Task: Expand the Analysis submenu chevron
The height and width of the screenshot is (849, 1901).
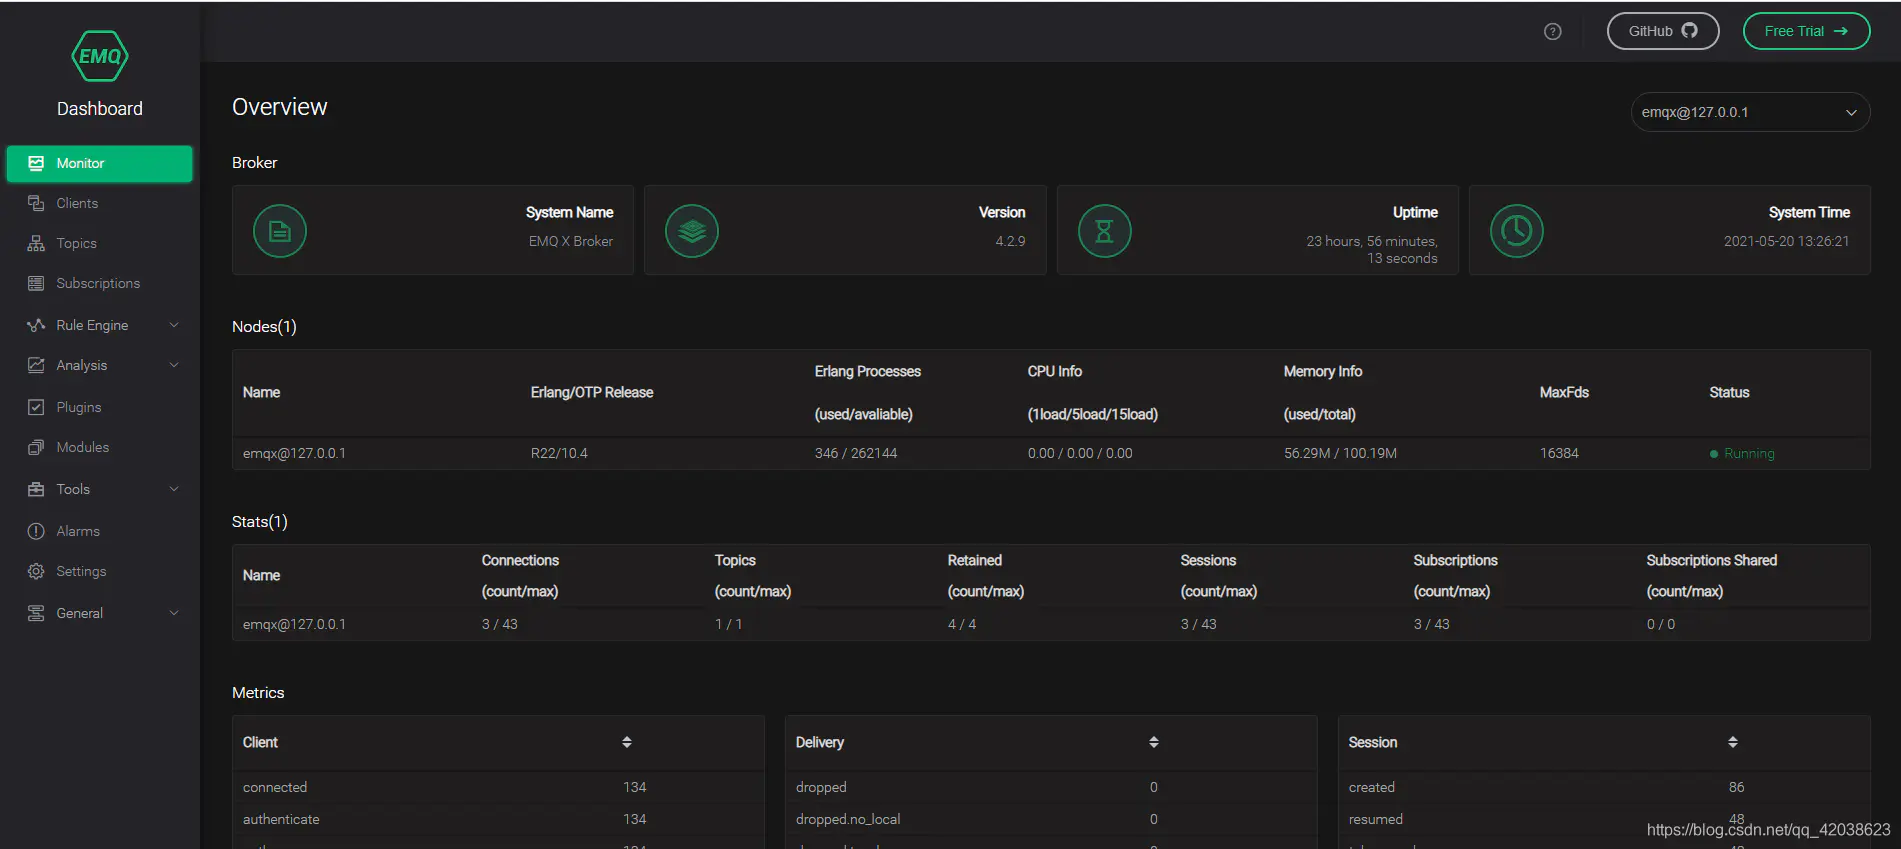Action: (174, 365)
